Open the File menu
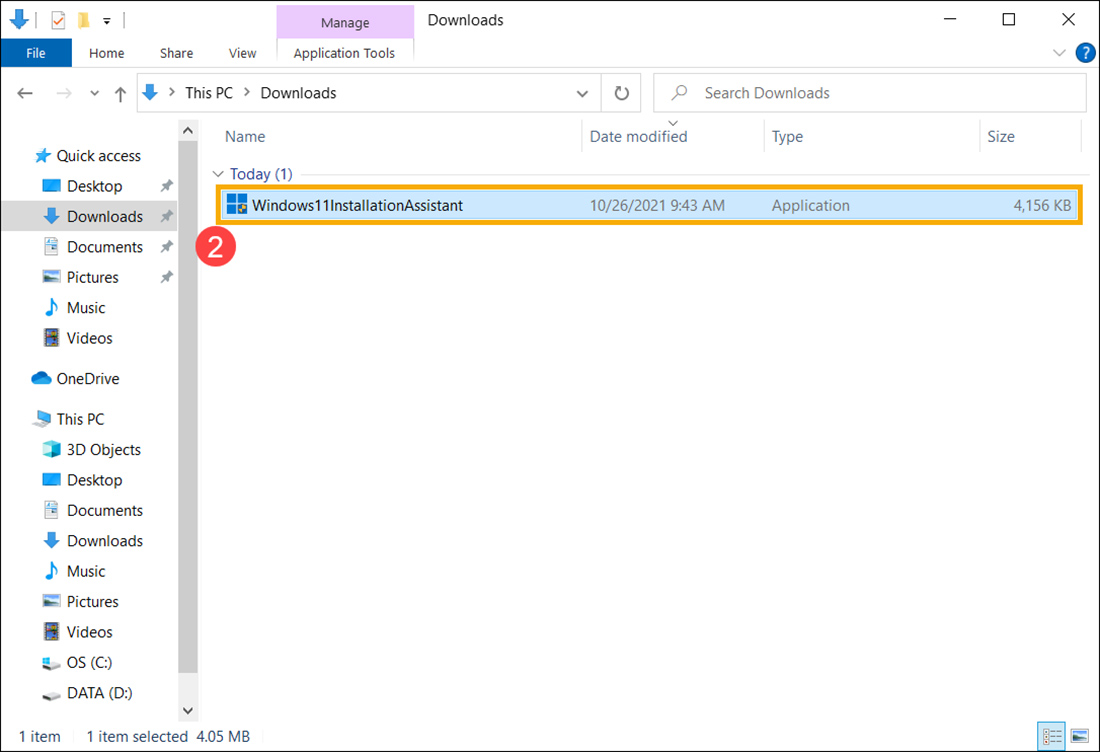1100x752 pixels. (x=36, y=53)
